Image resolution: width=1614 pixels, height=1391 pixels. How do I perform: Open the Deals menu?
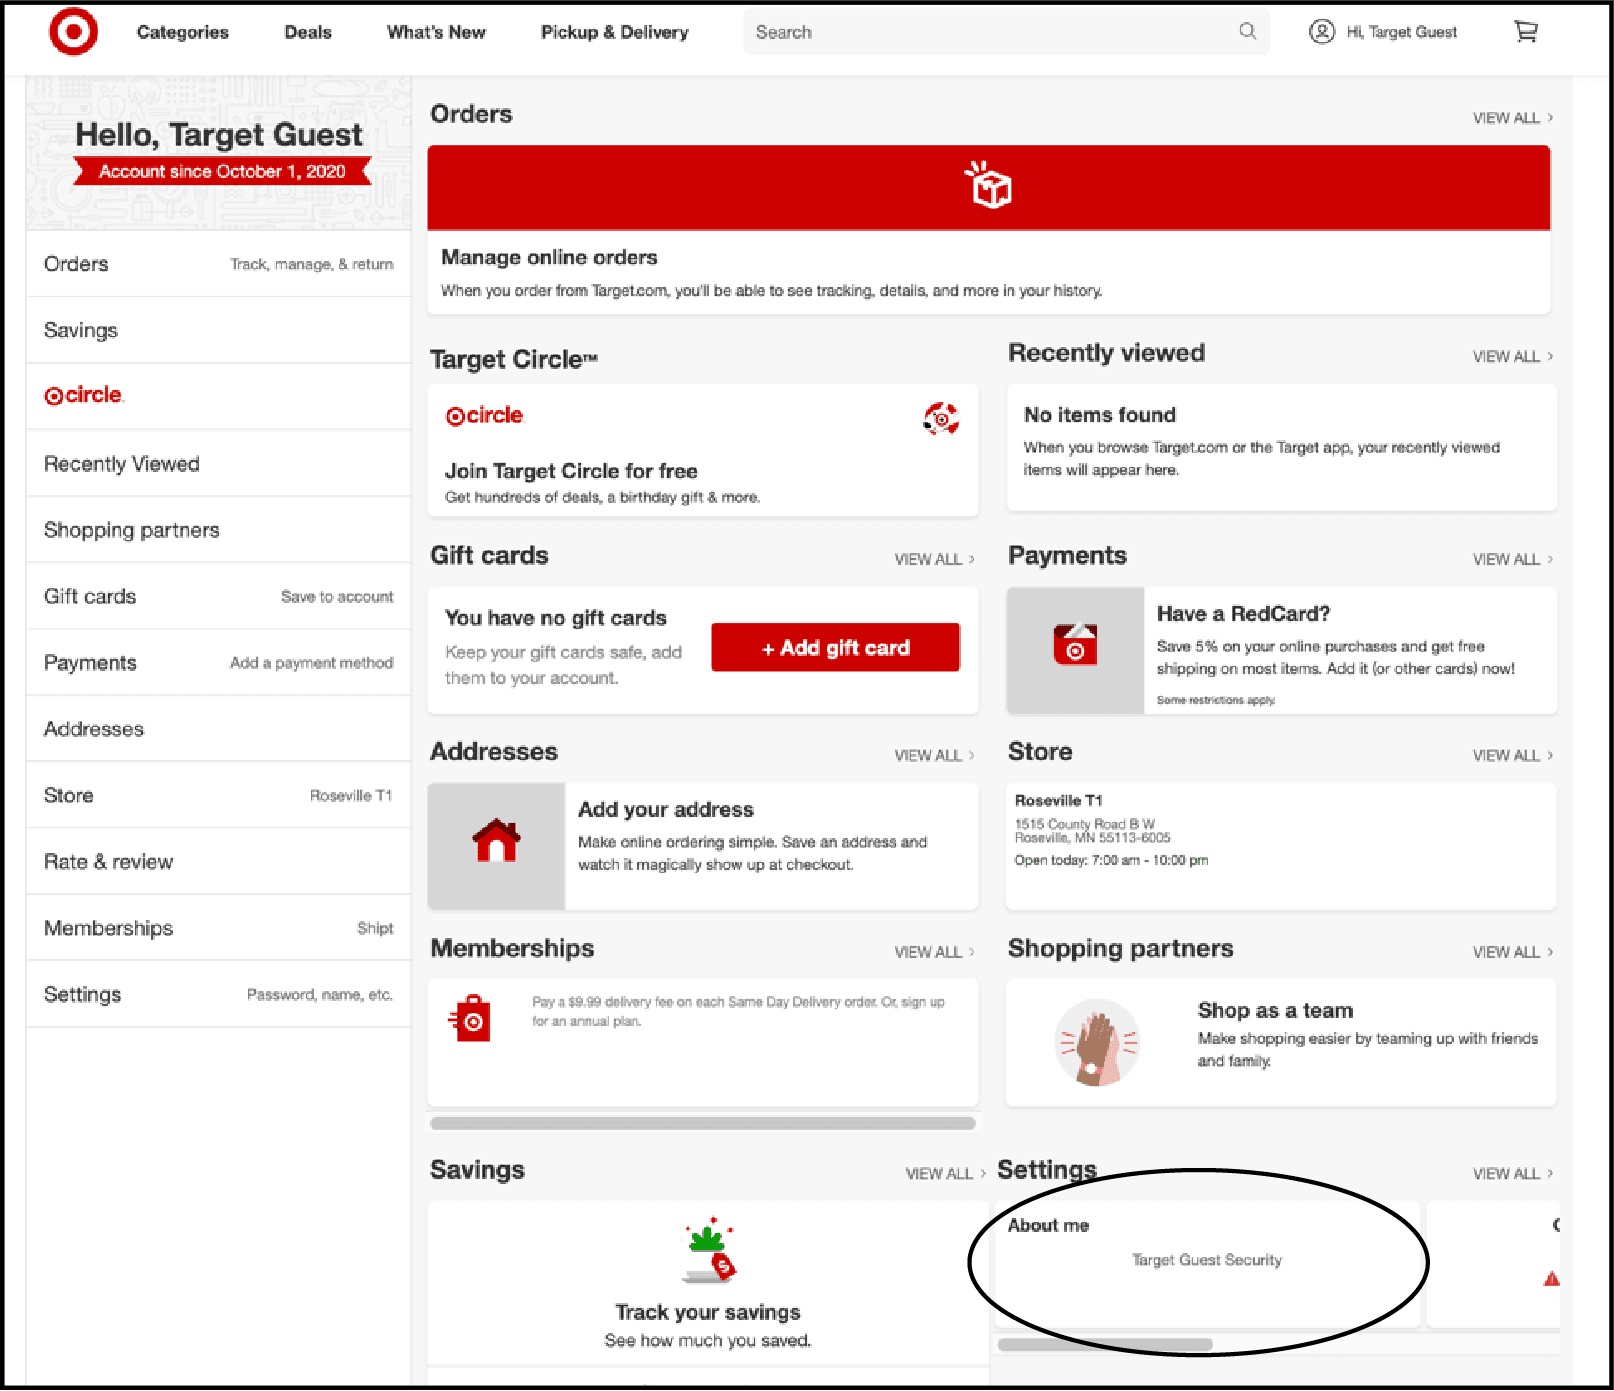point(308,32)
